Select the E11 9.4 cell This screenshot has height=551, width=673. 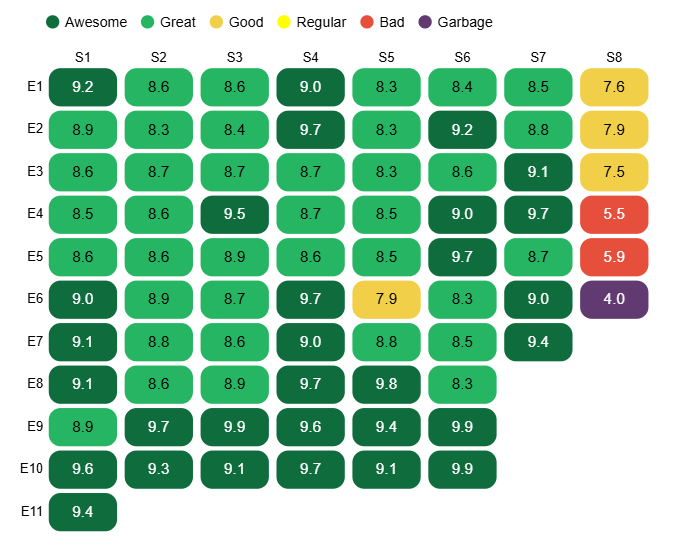point(83,512)
